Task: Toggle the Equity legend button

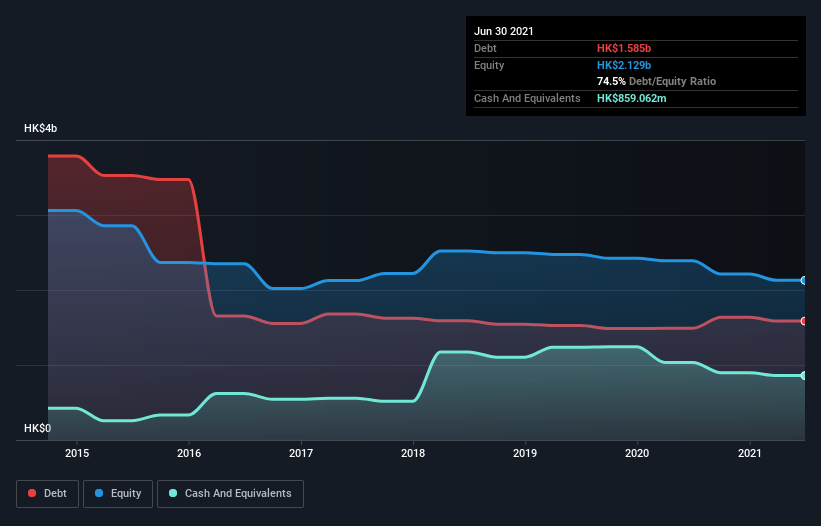Action: 118,494
